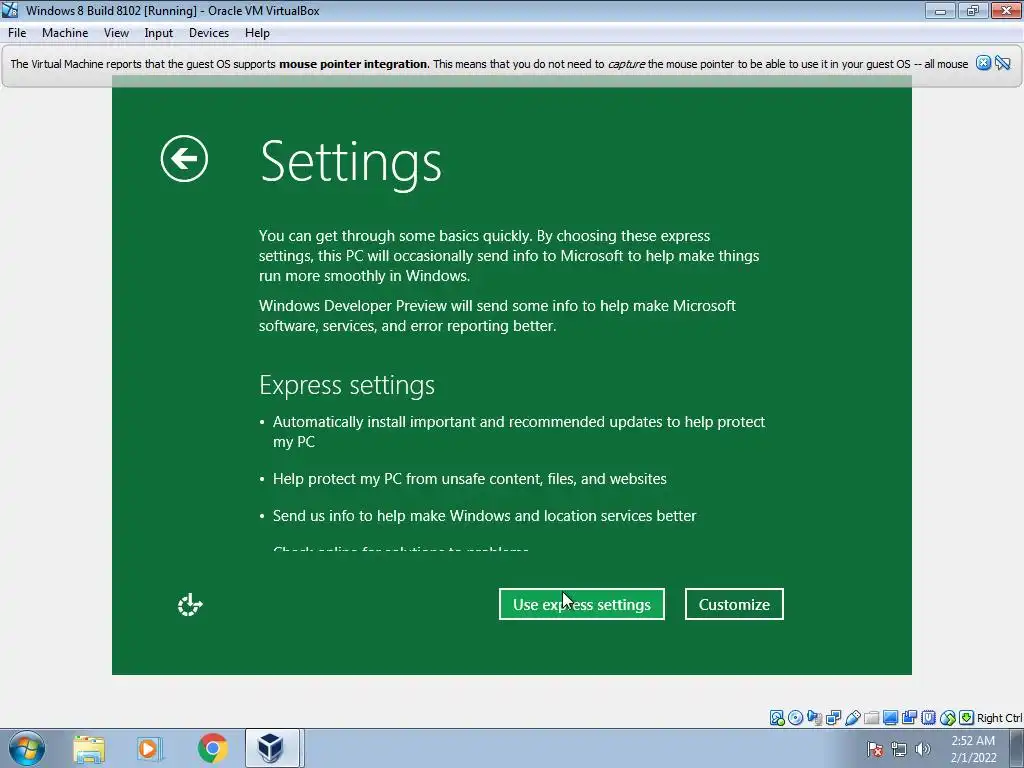Image resolution: width=1024 pixels, height=768 pixels.
Task: Close the VirtualBox window
Action: click(1006, 10)
